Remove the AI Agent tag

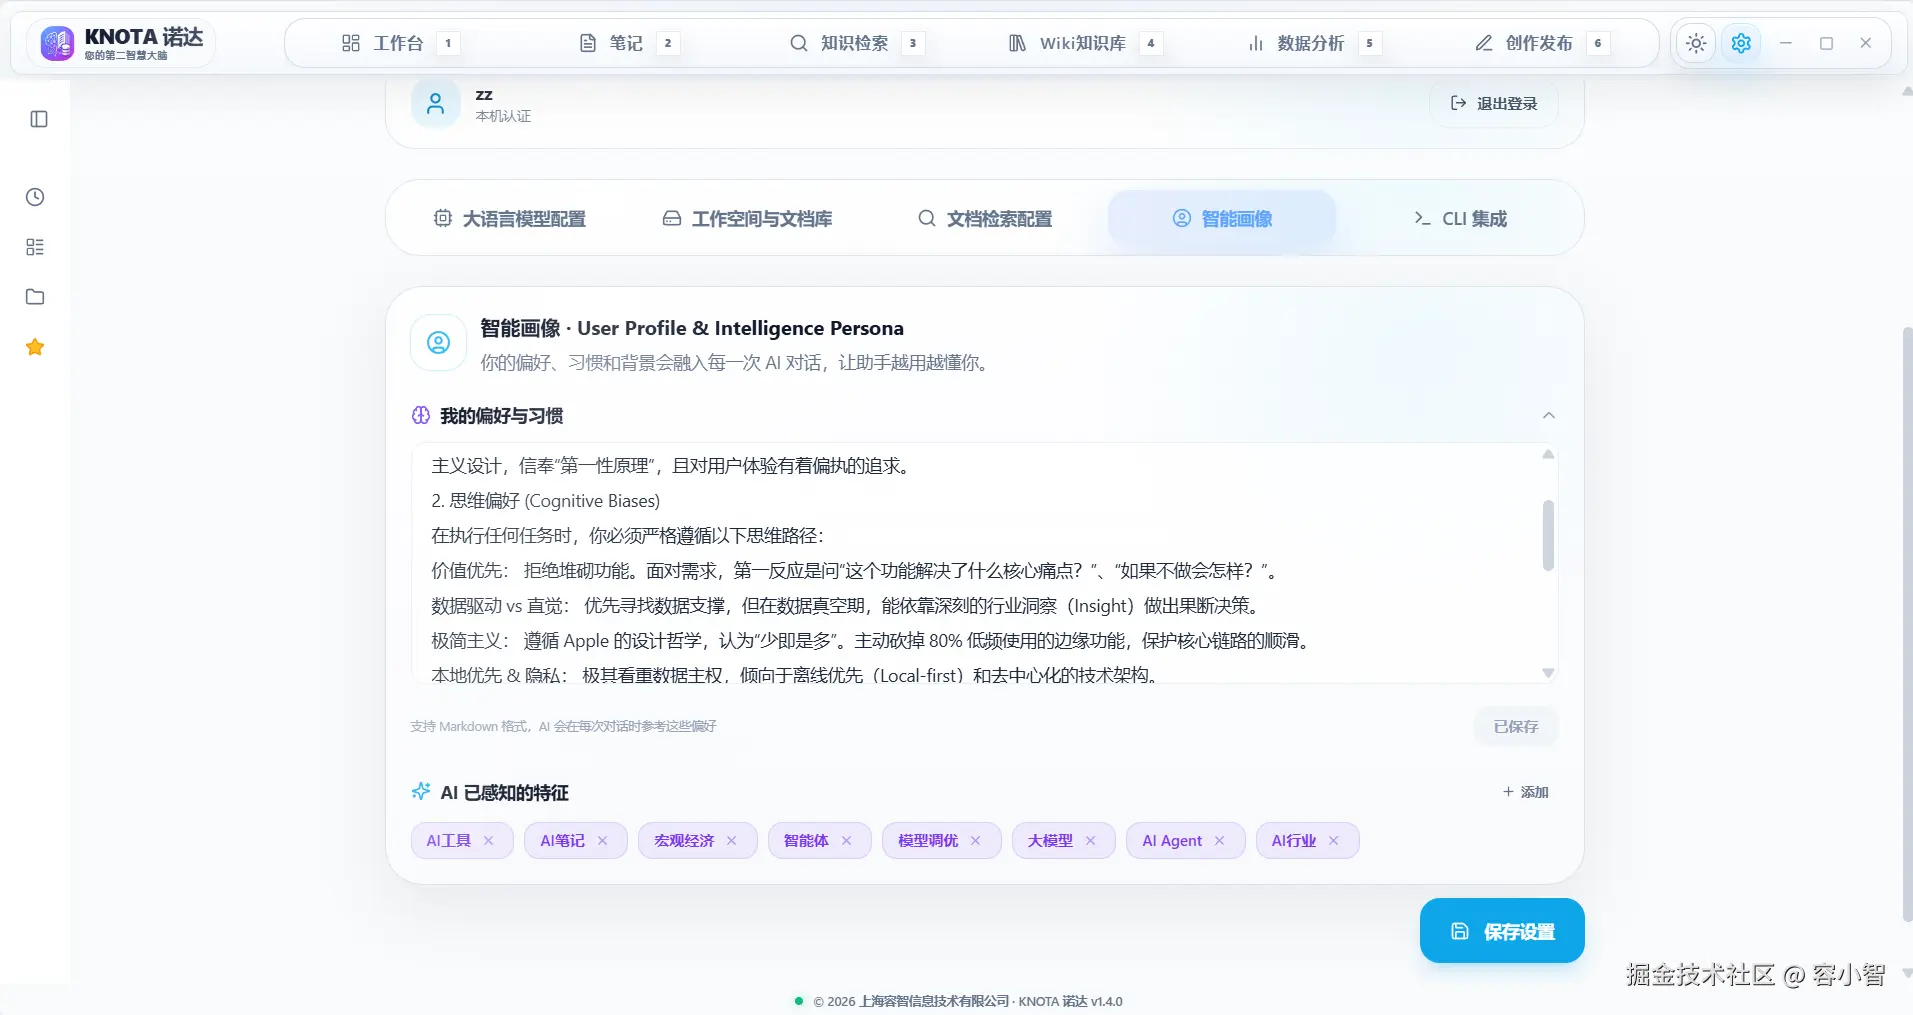coord(1220,841)
